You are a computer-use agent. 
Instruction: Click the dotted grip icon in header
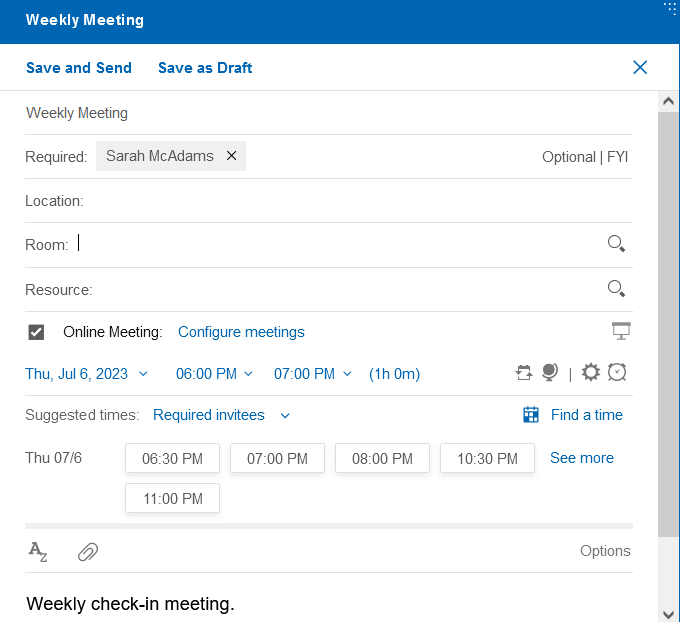(x=670, y=7)
